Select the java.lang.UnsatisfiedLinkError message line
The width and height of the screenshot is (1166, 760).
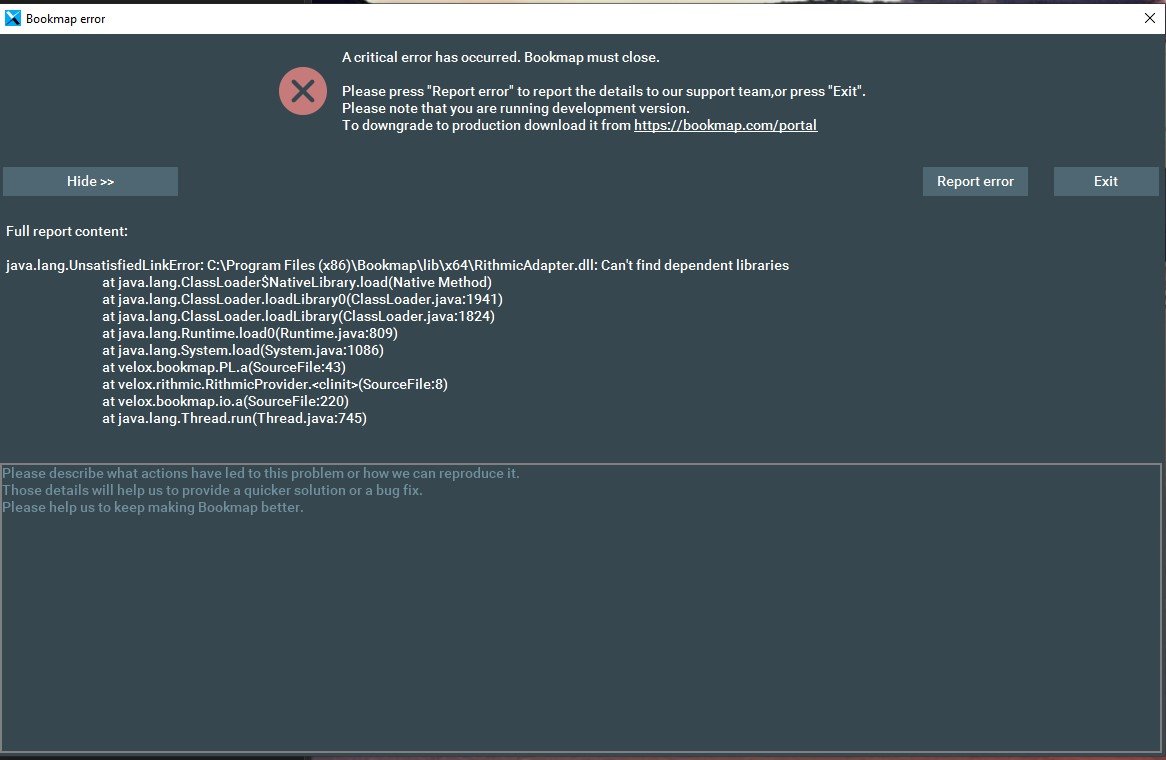[397, 266]
